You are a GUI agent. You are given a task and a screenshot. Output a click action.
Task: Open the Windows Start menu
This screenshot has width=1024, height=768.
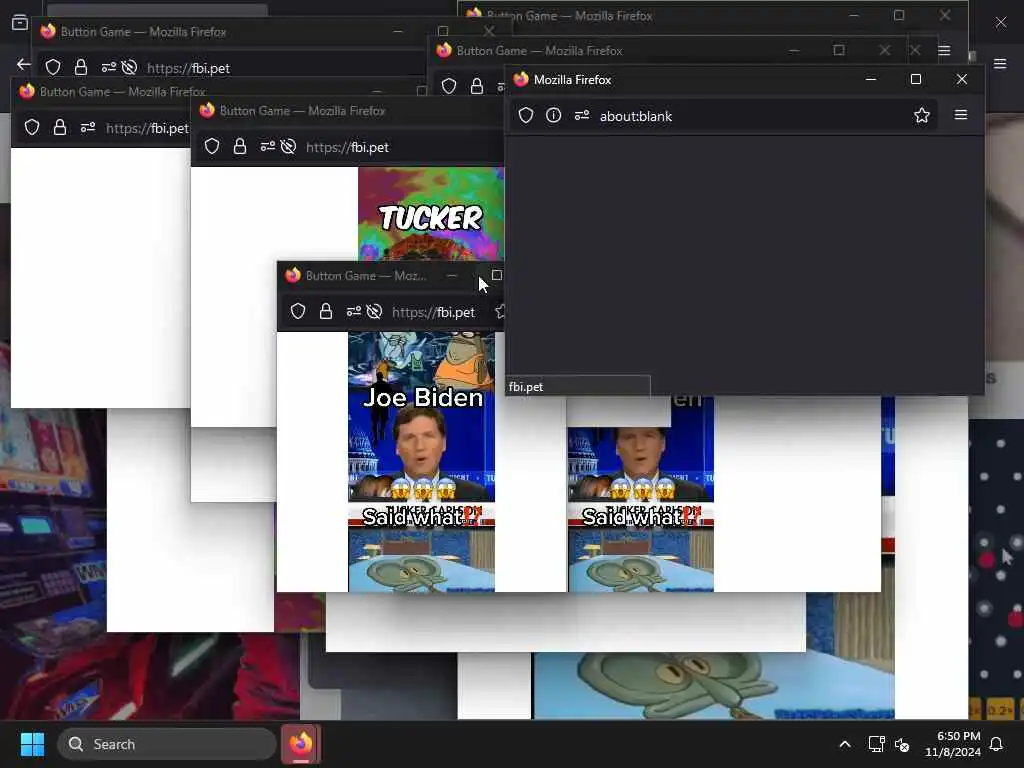[32, 744]
